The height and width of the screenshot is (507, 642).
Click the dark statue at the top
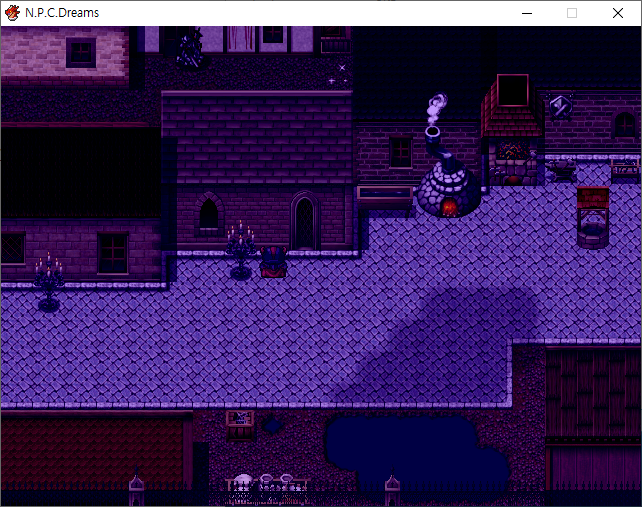tap(190, 48)
